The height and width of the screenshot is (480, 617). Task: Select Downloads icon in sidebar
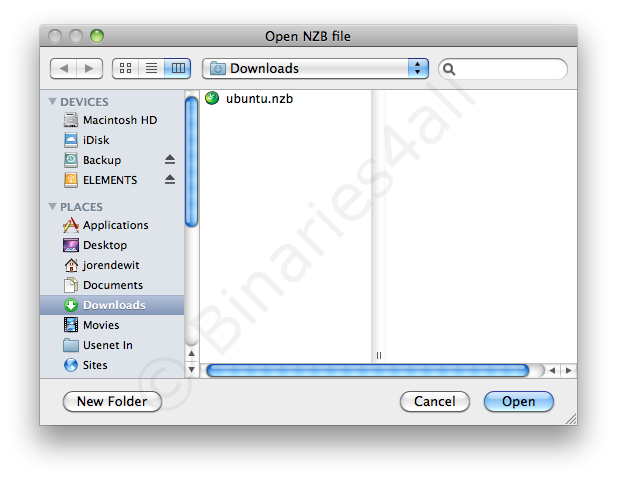pos(71,305)
